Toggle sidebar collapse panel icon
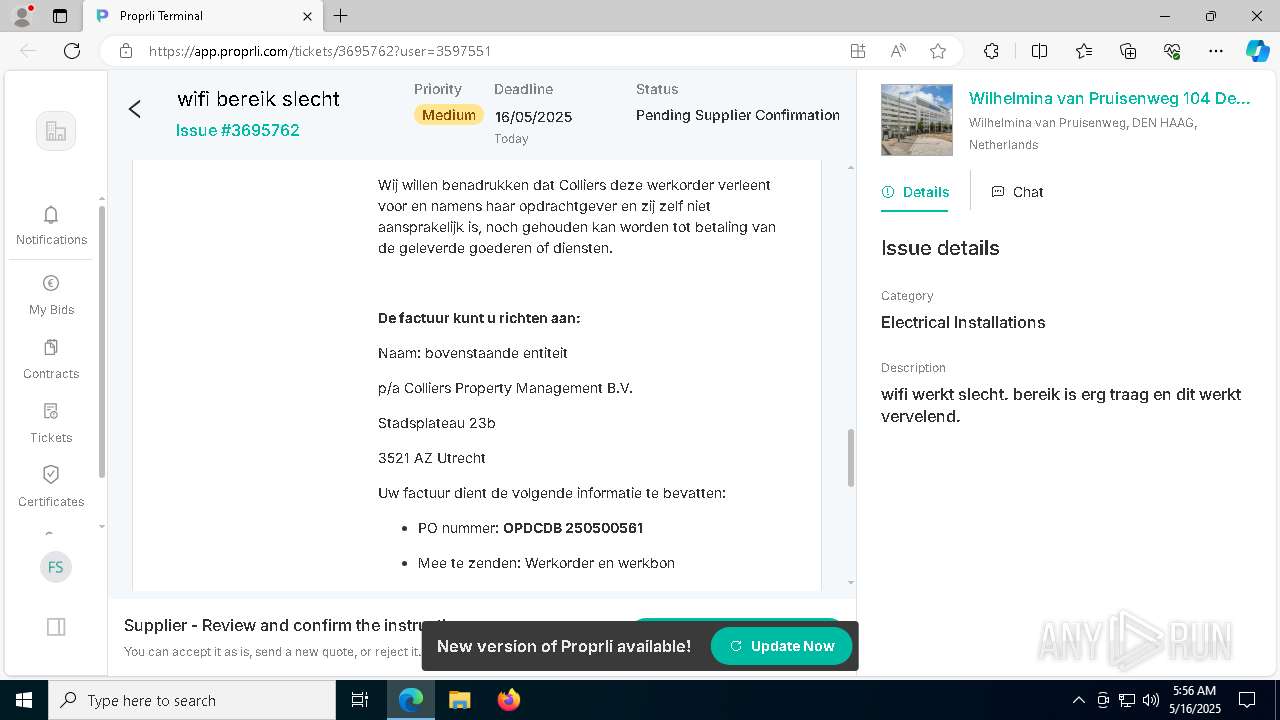The image size is (1280, 720). coord(56,627)
